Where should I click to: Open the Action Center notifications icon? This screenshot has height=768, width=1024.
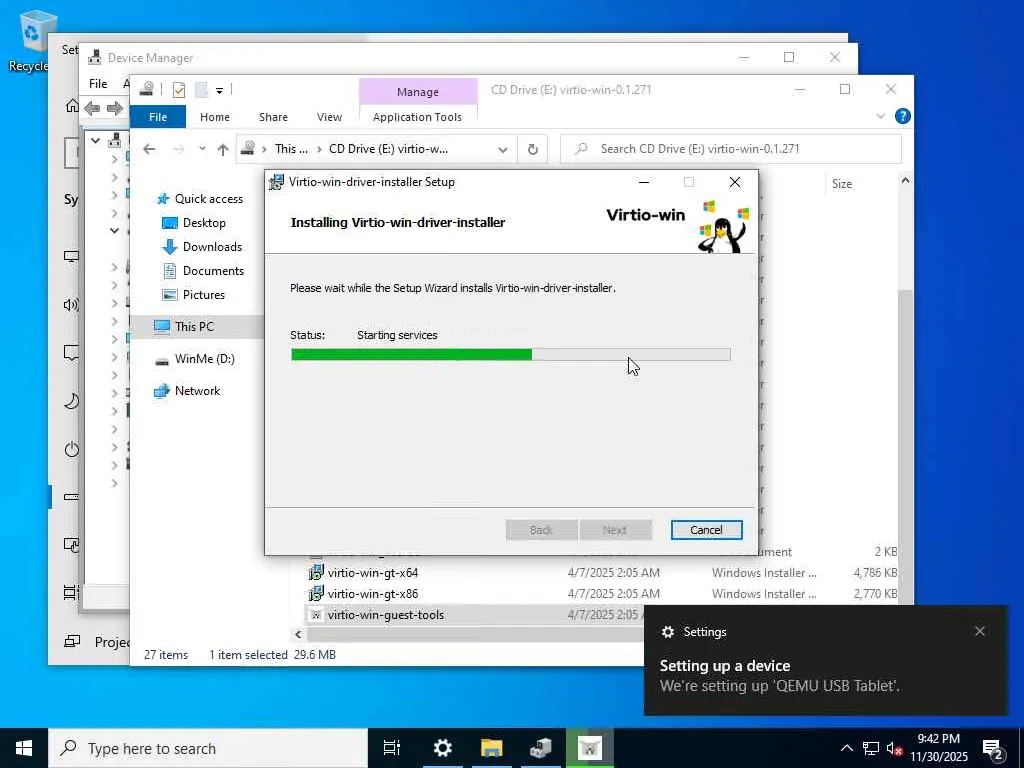click(x=993, y=749)
